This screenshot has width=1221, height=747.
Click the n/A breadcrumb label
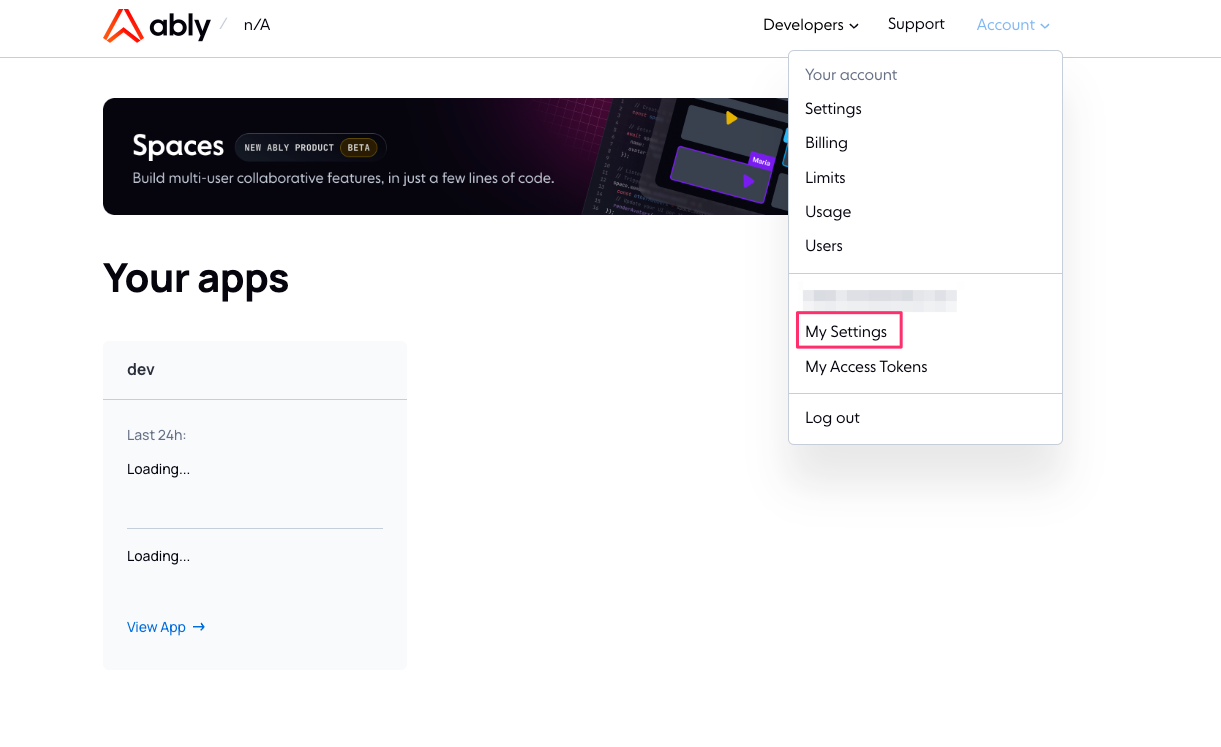256,24
